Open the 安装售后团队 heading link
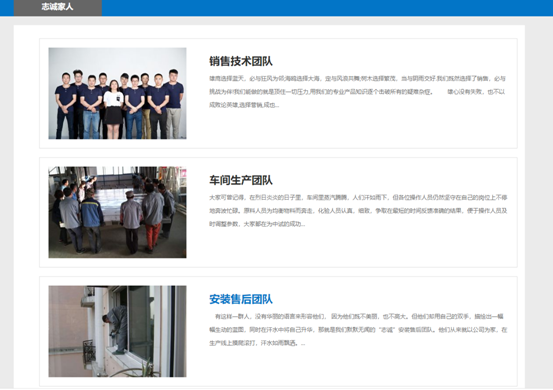Image resolution: width=553 pixels, height=390 pixels. coord(241,299)
